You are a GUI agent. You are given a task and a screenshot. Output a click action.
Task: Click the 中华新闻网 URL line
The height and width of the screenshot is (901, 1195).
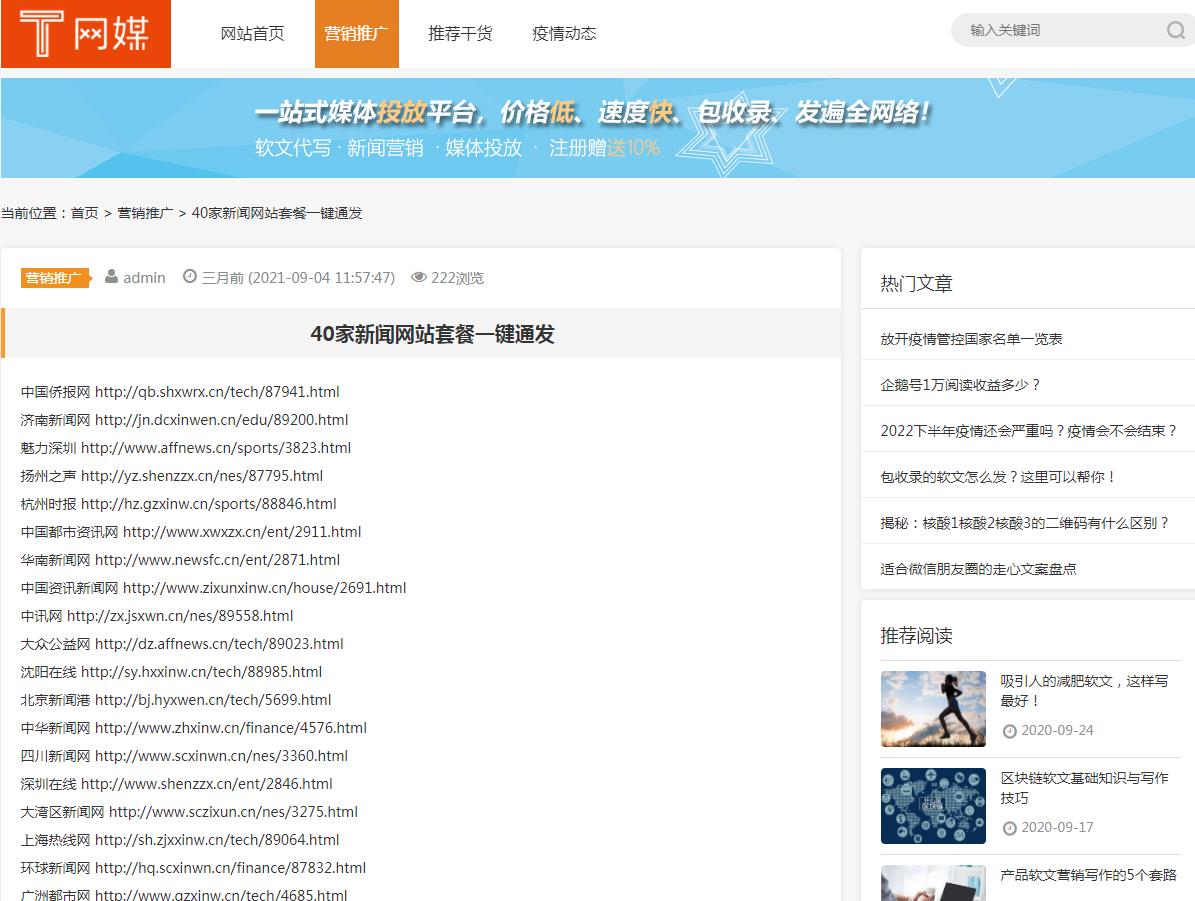pyautogui.click(x=194, y=728)
